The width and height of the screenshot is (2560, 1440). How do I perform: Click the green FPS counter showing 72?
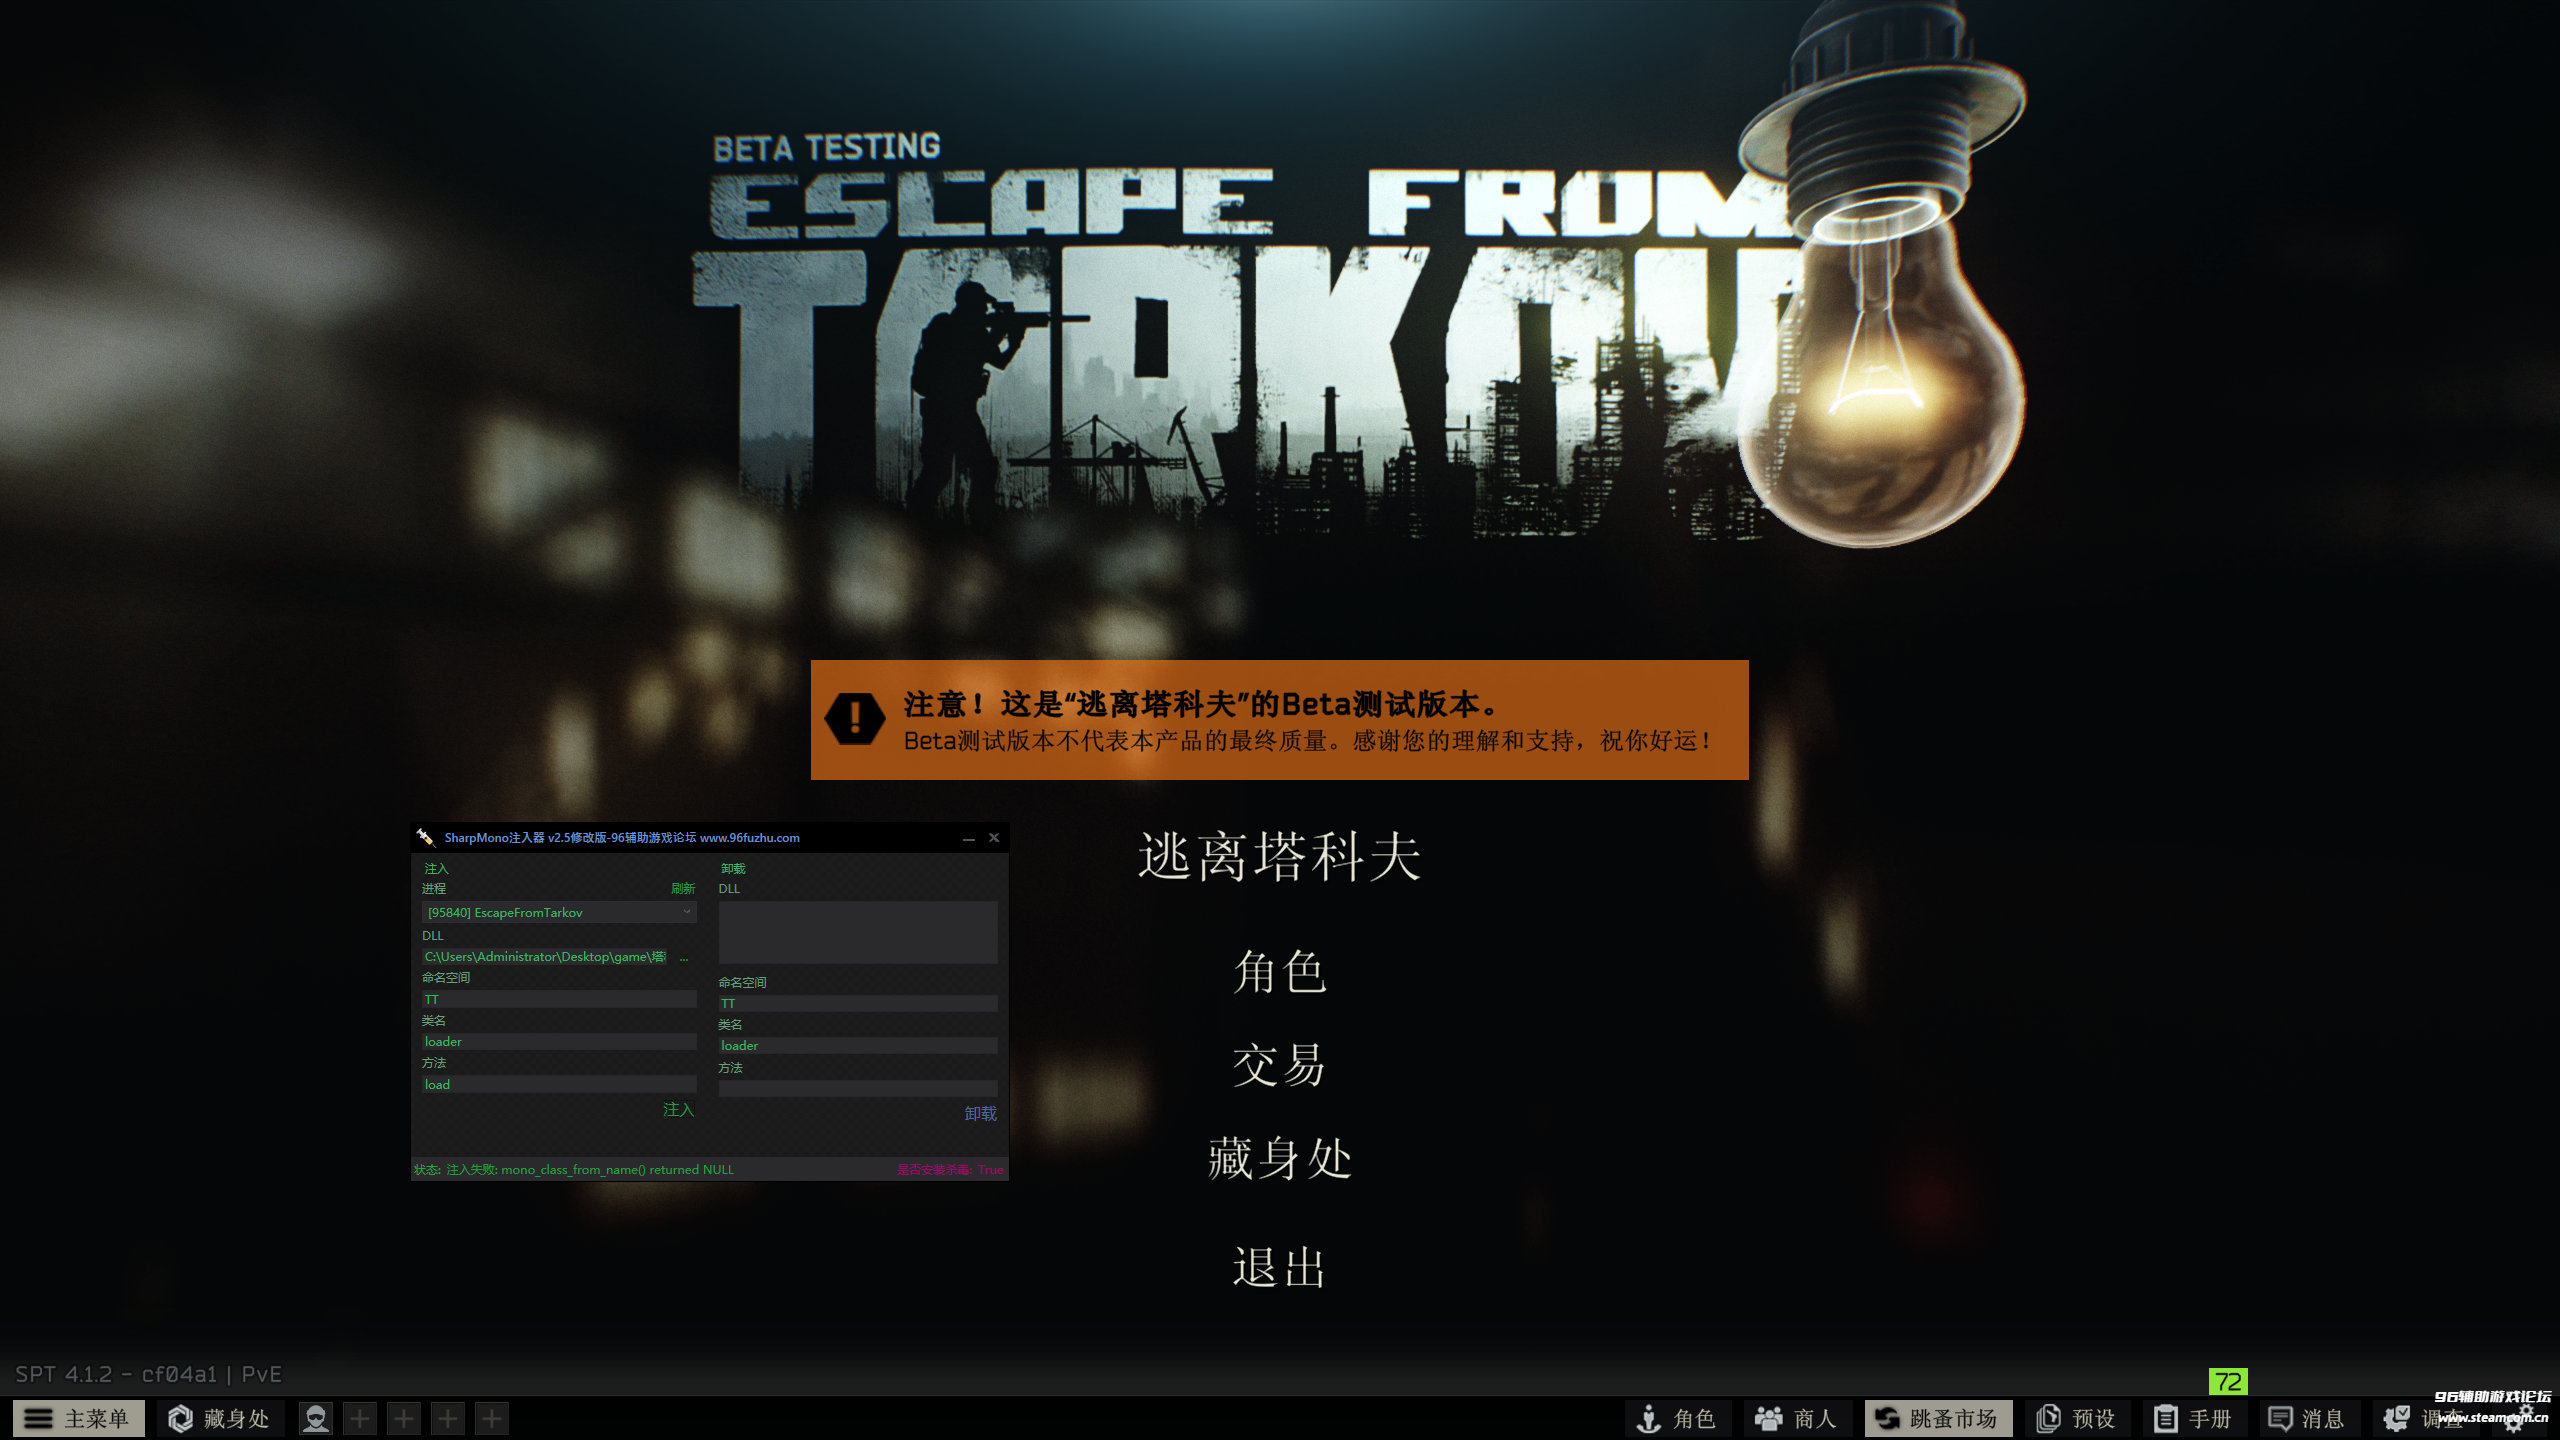click(2228, 1382)
